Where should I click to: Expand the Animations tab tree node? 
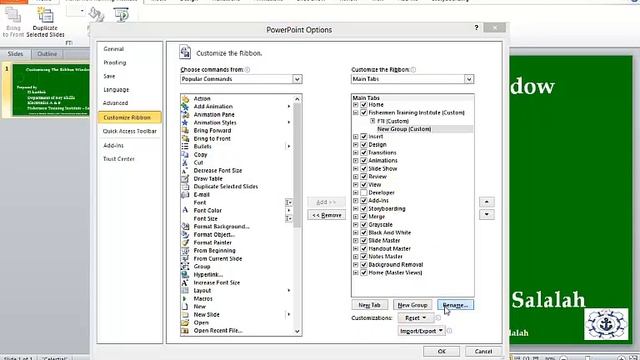click(x=356, y=161)
